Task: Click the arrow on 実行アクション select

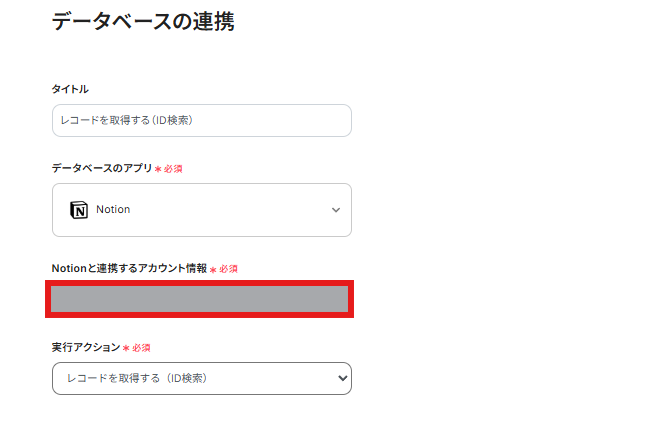Action: (343, 378)
